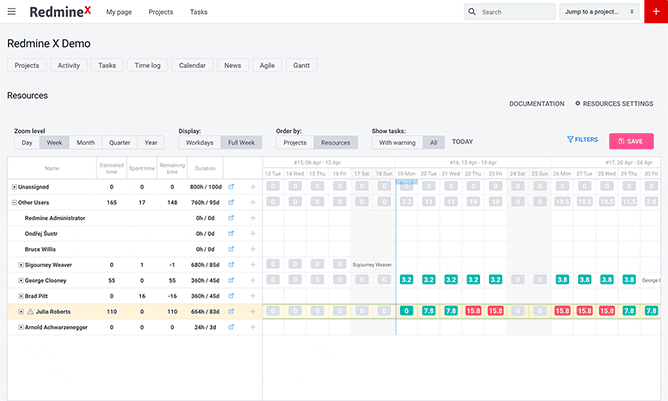Click the plus icon in Unassigned row

click(253, 187)
